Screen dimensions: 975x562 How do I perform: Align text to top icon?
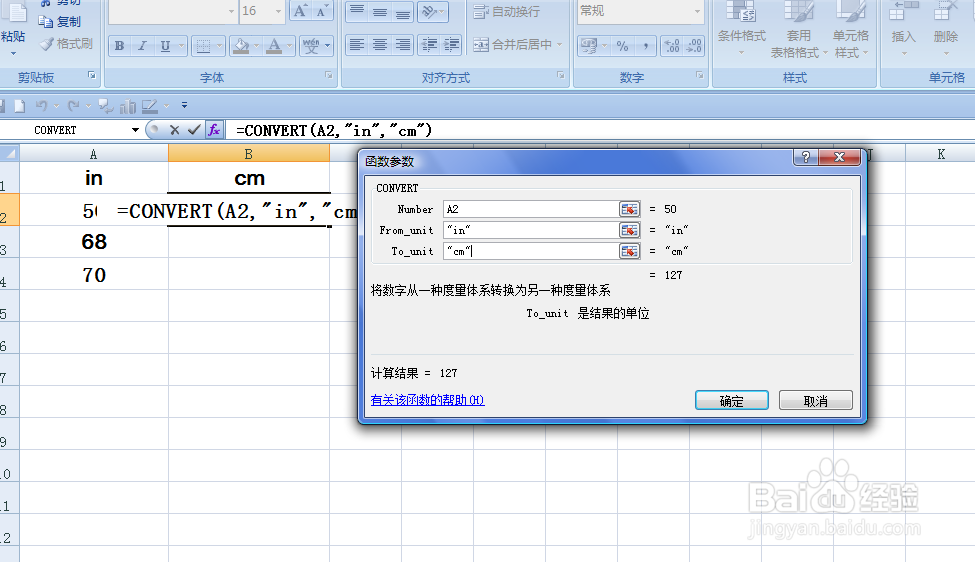(x=357, y=11)
